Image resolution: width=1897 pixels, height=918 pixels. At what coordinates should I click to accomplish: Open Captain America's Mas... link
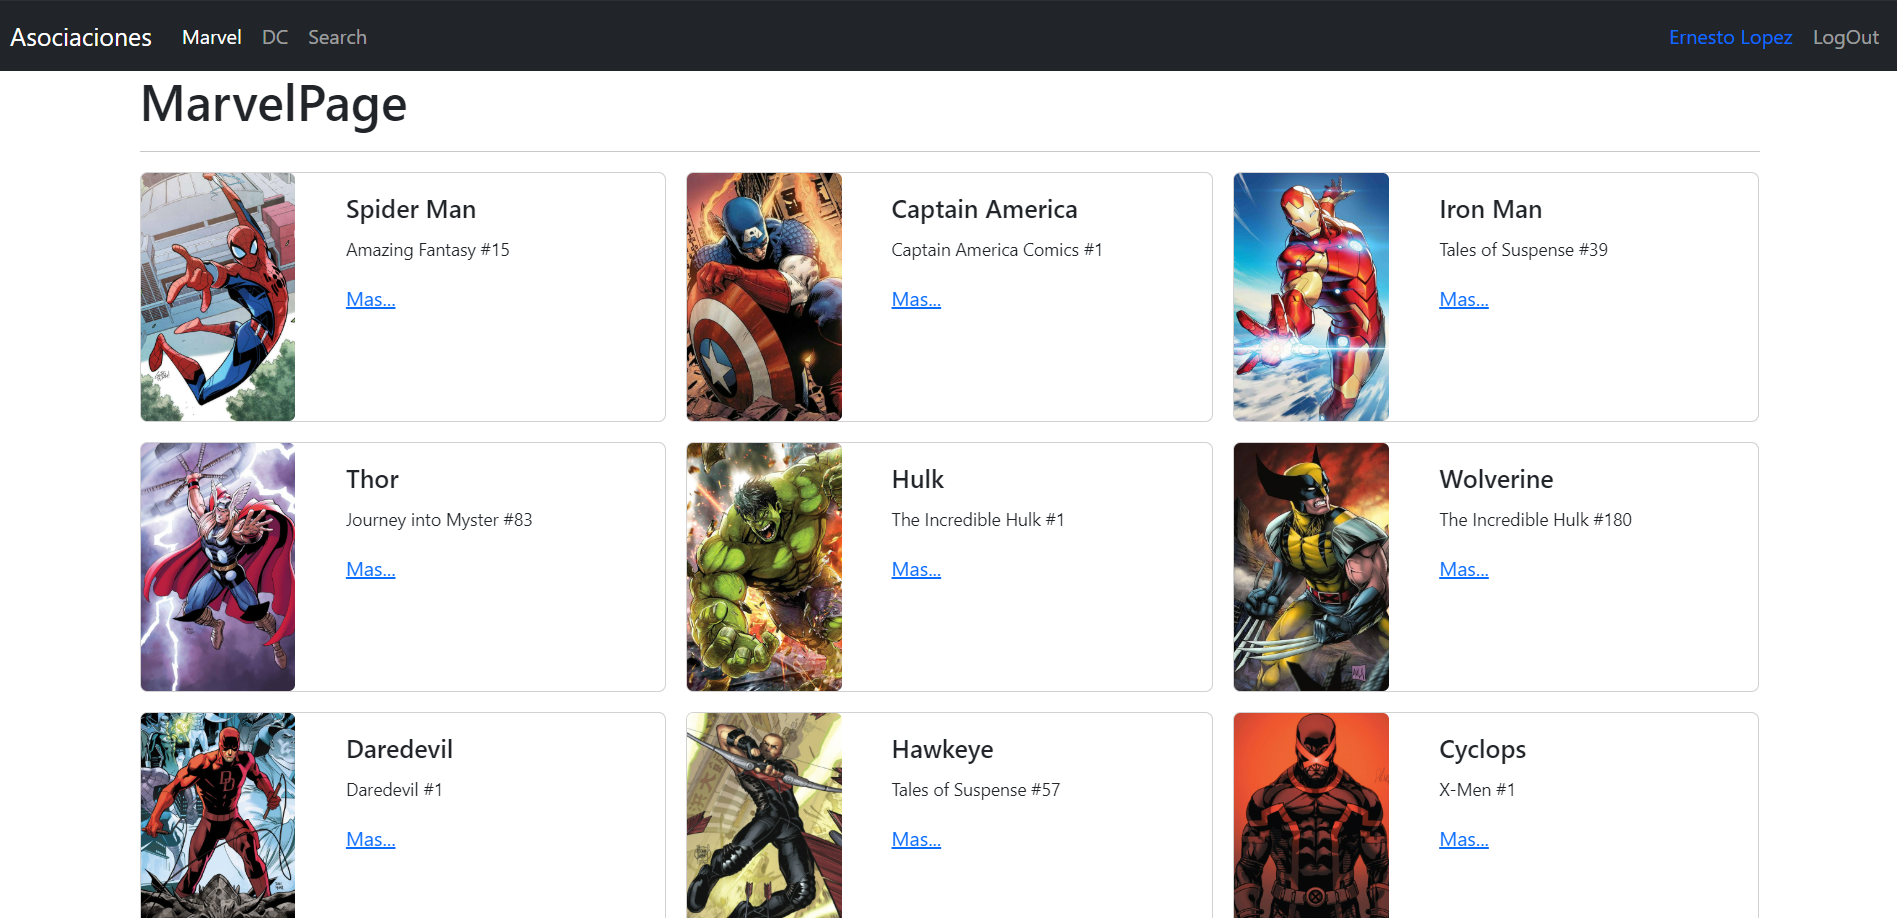coord(916,299)
